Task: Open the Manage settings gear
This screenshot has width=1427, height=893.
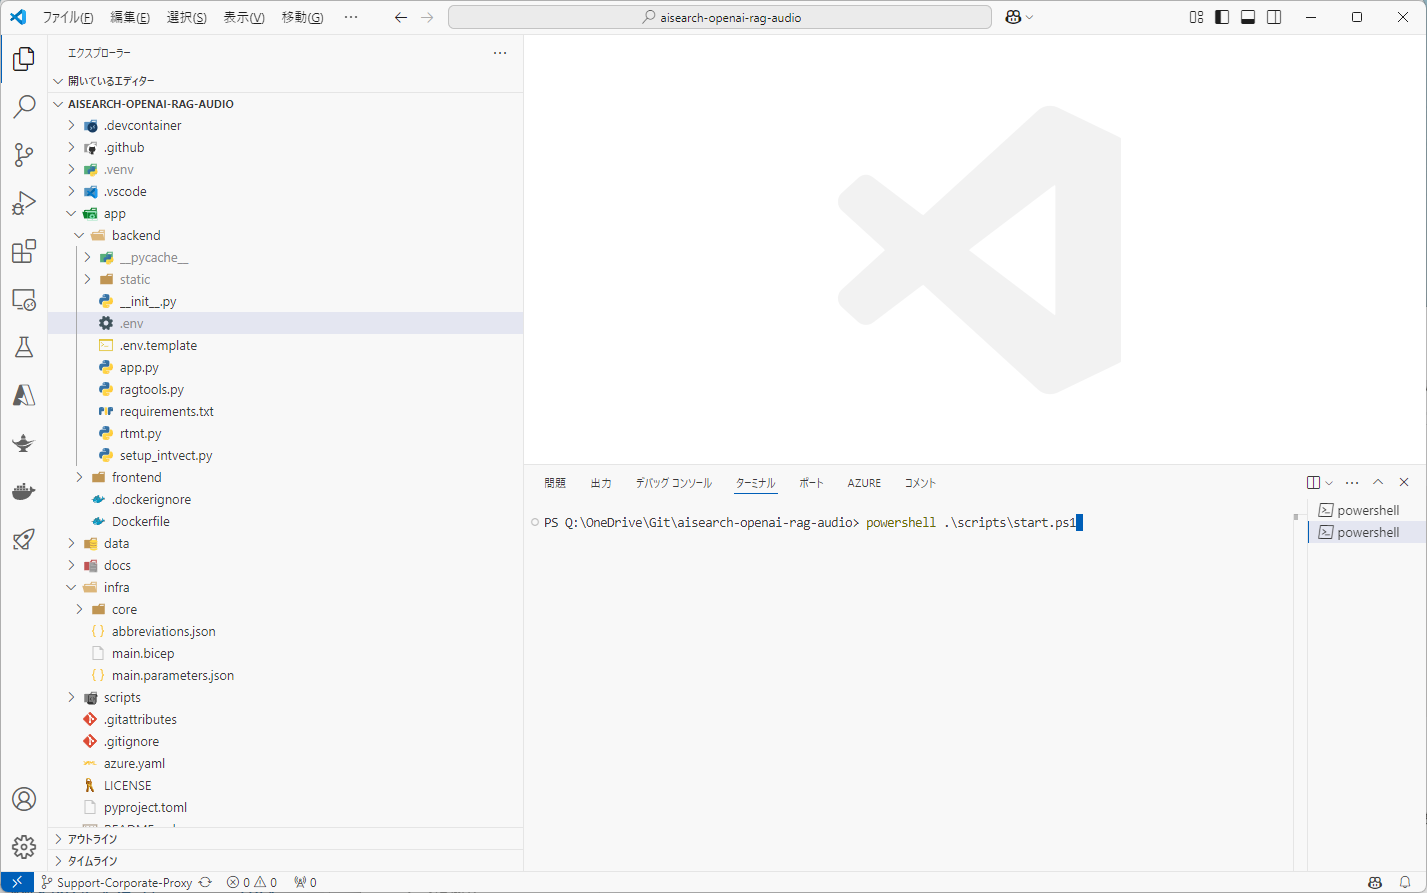Action: click(x=24, y=846)
